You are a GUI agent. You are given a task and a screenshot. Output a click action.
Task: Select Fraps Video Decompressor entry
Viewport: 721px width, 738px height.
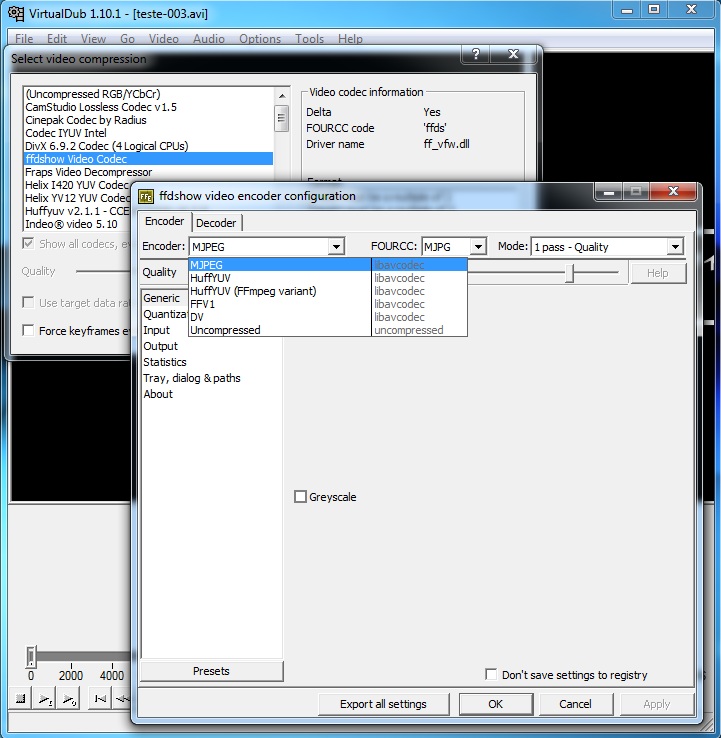[149, 172]
